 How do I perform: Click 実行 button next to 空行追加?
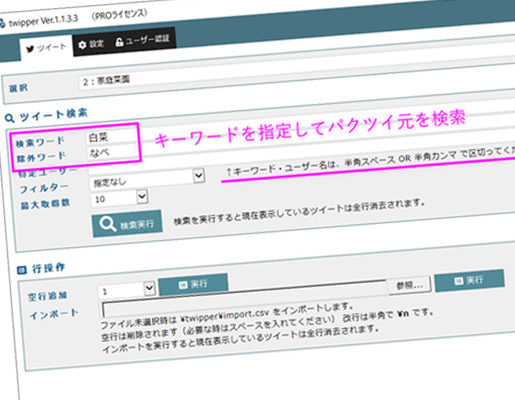click(x=193, y=284)
